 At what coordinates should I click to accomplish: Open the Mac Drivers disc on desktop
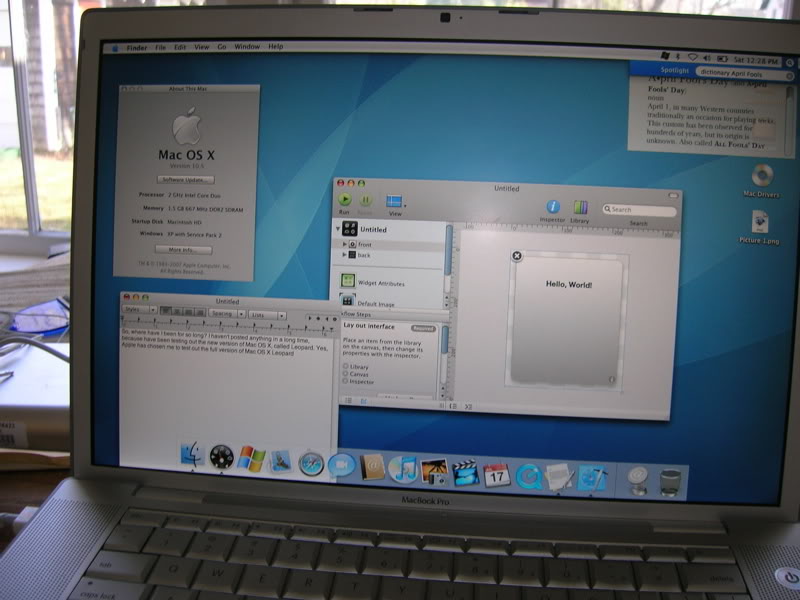[x=762, y=180]
